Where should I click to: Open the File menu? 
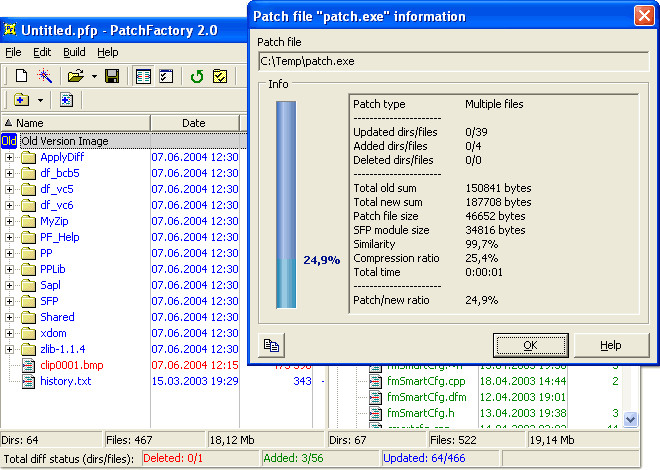(13, 52)
